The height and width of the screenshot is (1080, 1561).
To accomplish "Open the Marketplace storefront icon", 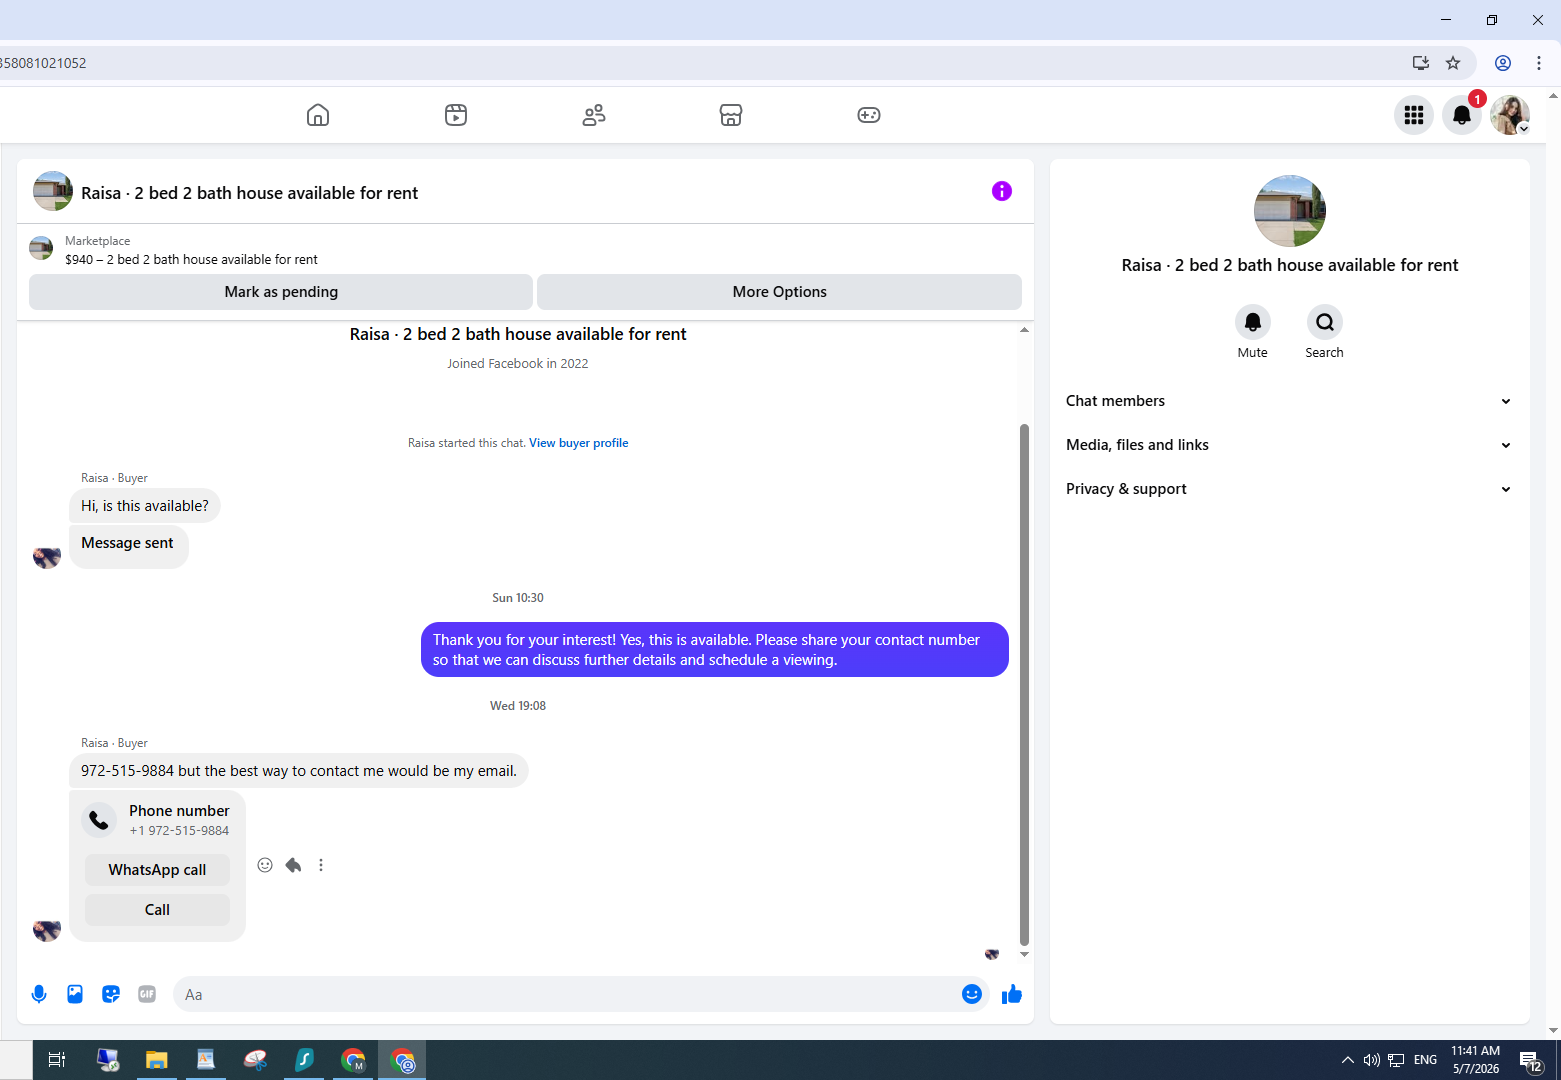I will (731, 115).
